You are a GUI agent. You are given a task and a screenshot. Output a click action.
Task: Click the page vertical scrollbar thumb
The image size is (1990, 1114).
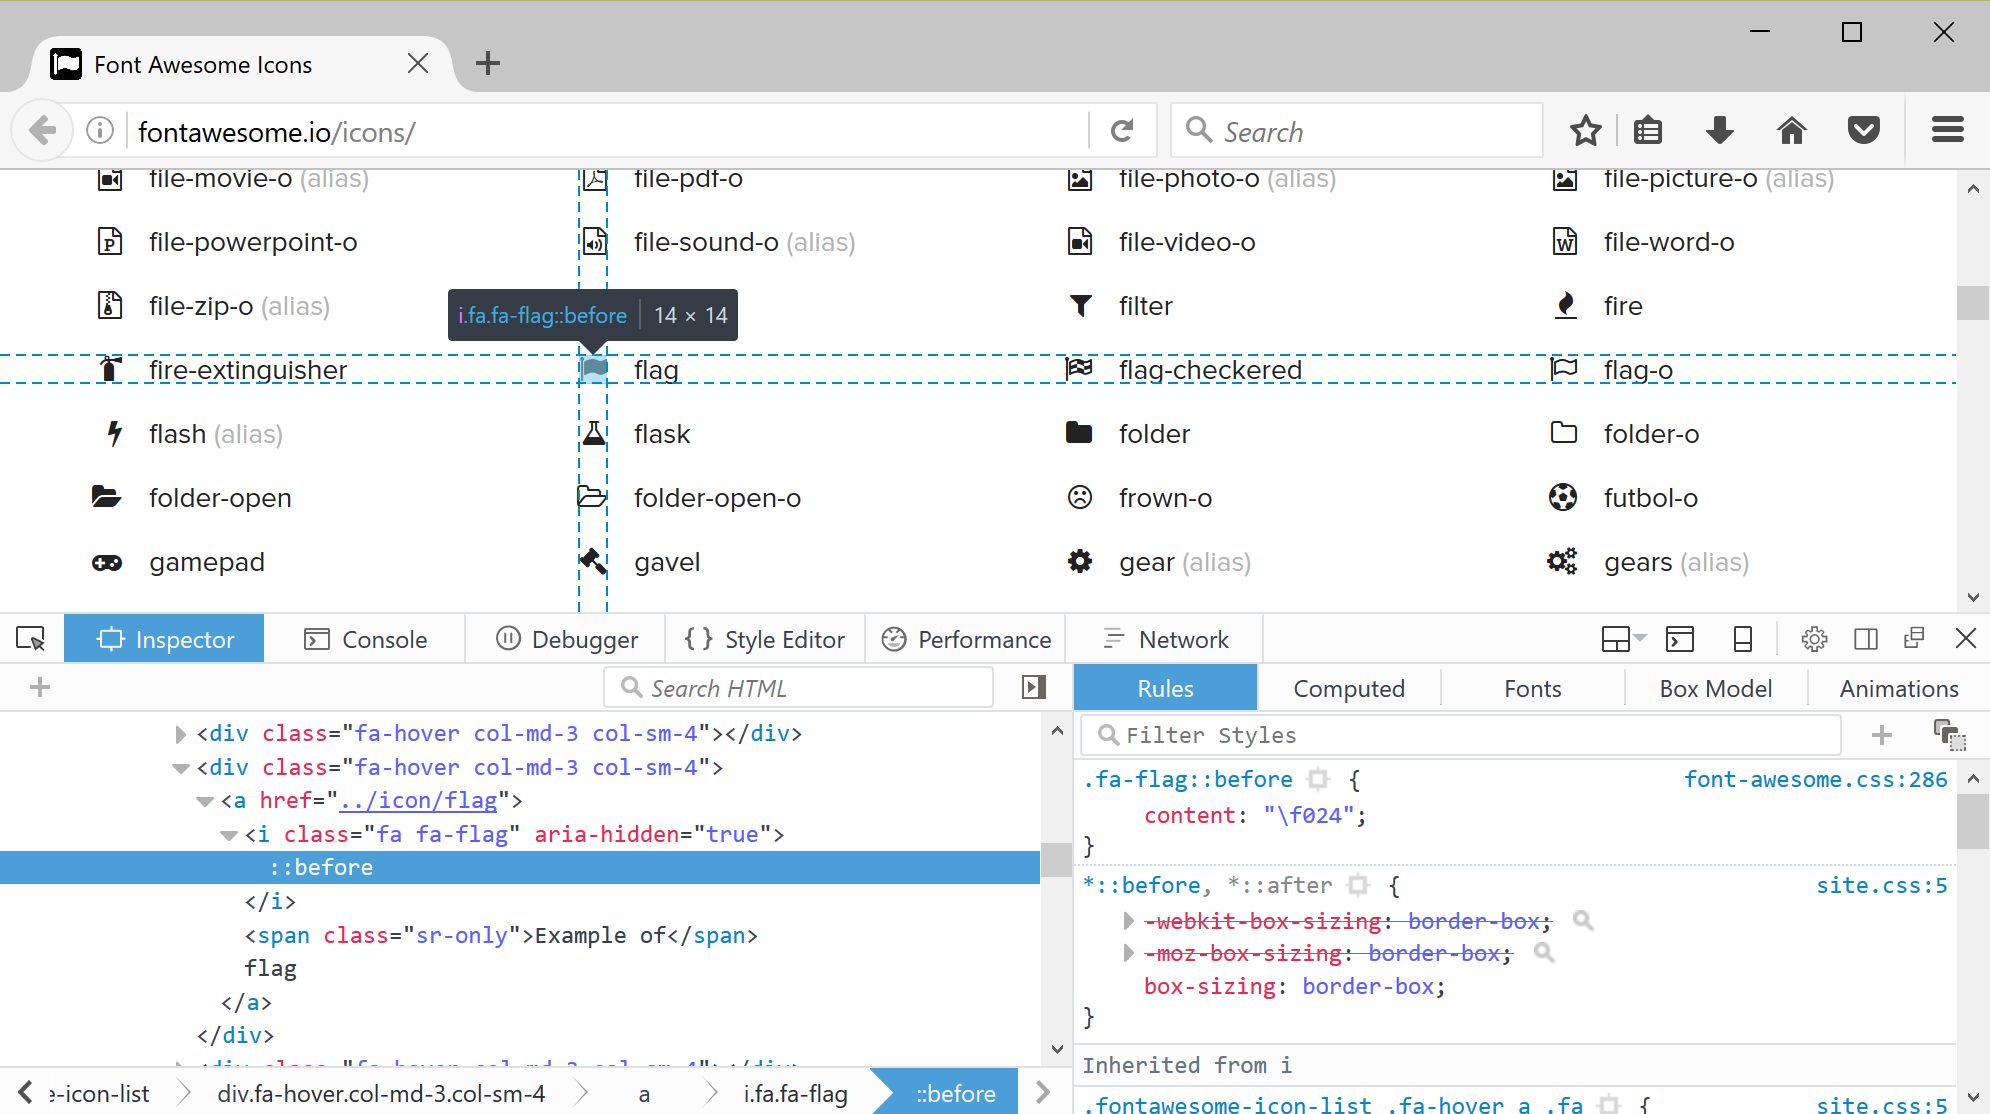tap(1972, 302)
